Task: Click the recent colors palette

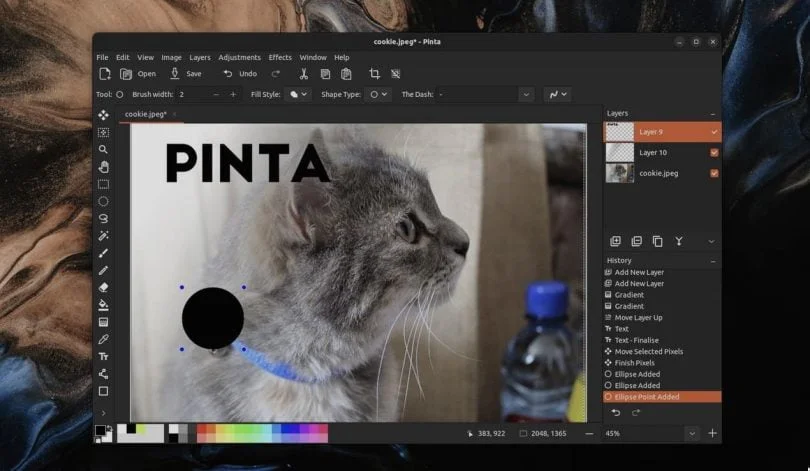Action: point(141,433)
